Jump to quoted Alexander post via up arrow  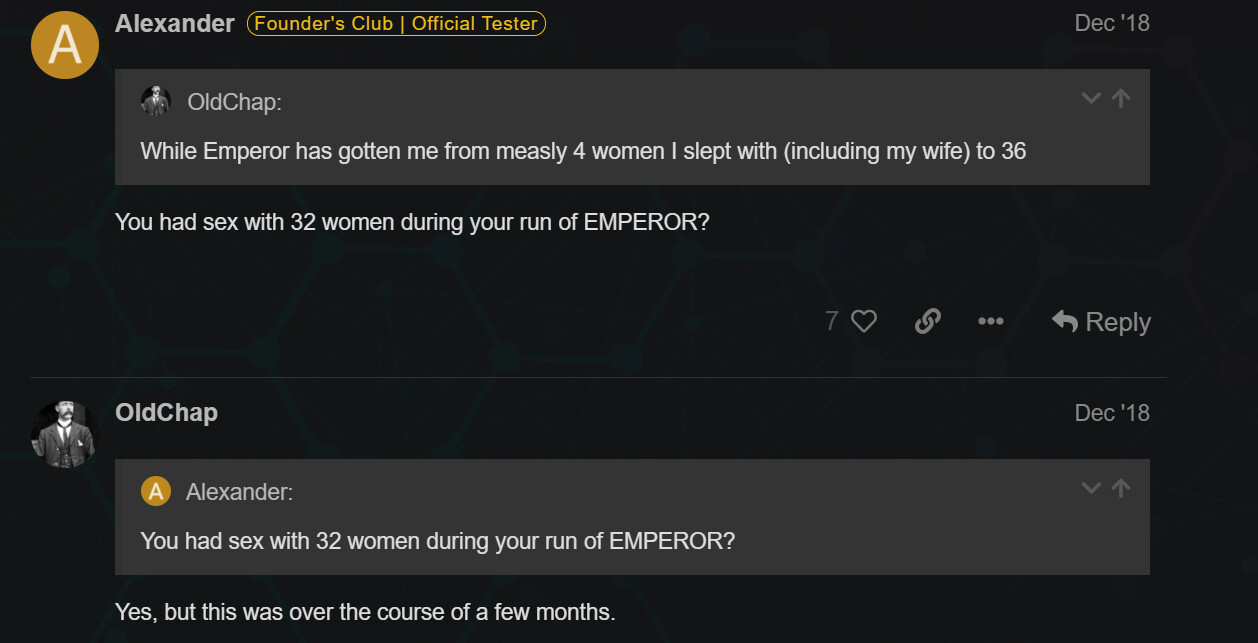pos(1121,488)
